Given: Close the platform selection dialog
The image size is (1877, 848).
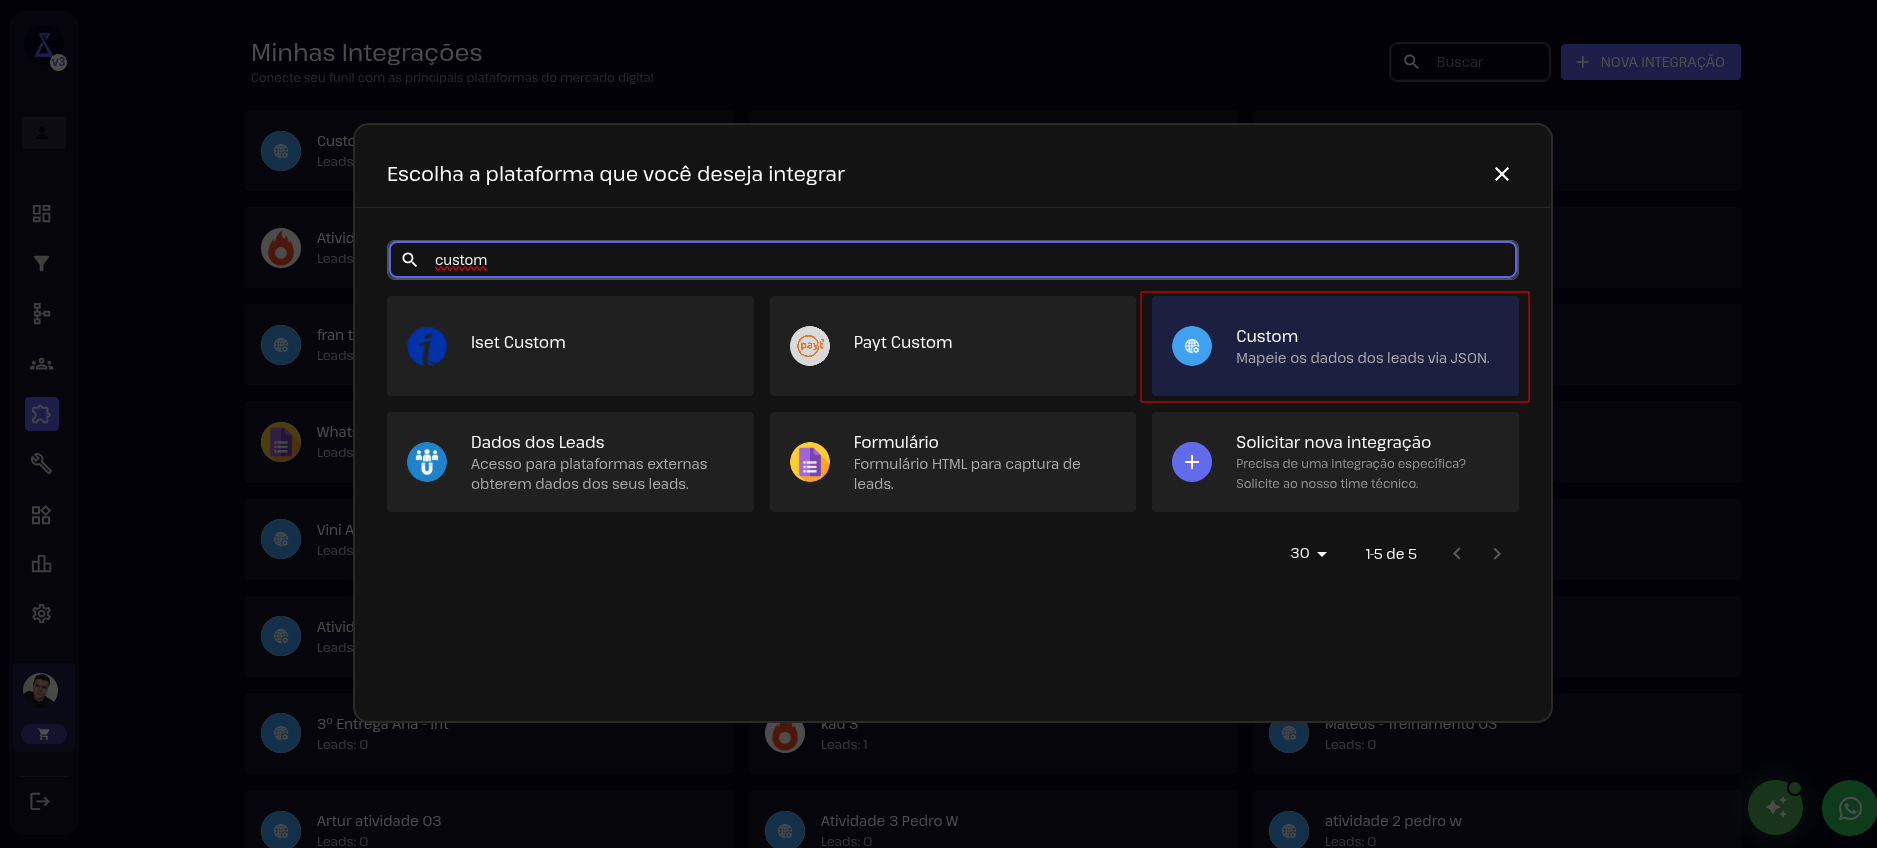Looking at the screenshot, I should pyautogui.click(x=1501, y=174).
